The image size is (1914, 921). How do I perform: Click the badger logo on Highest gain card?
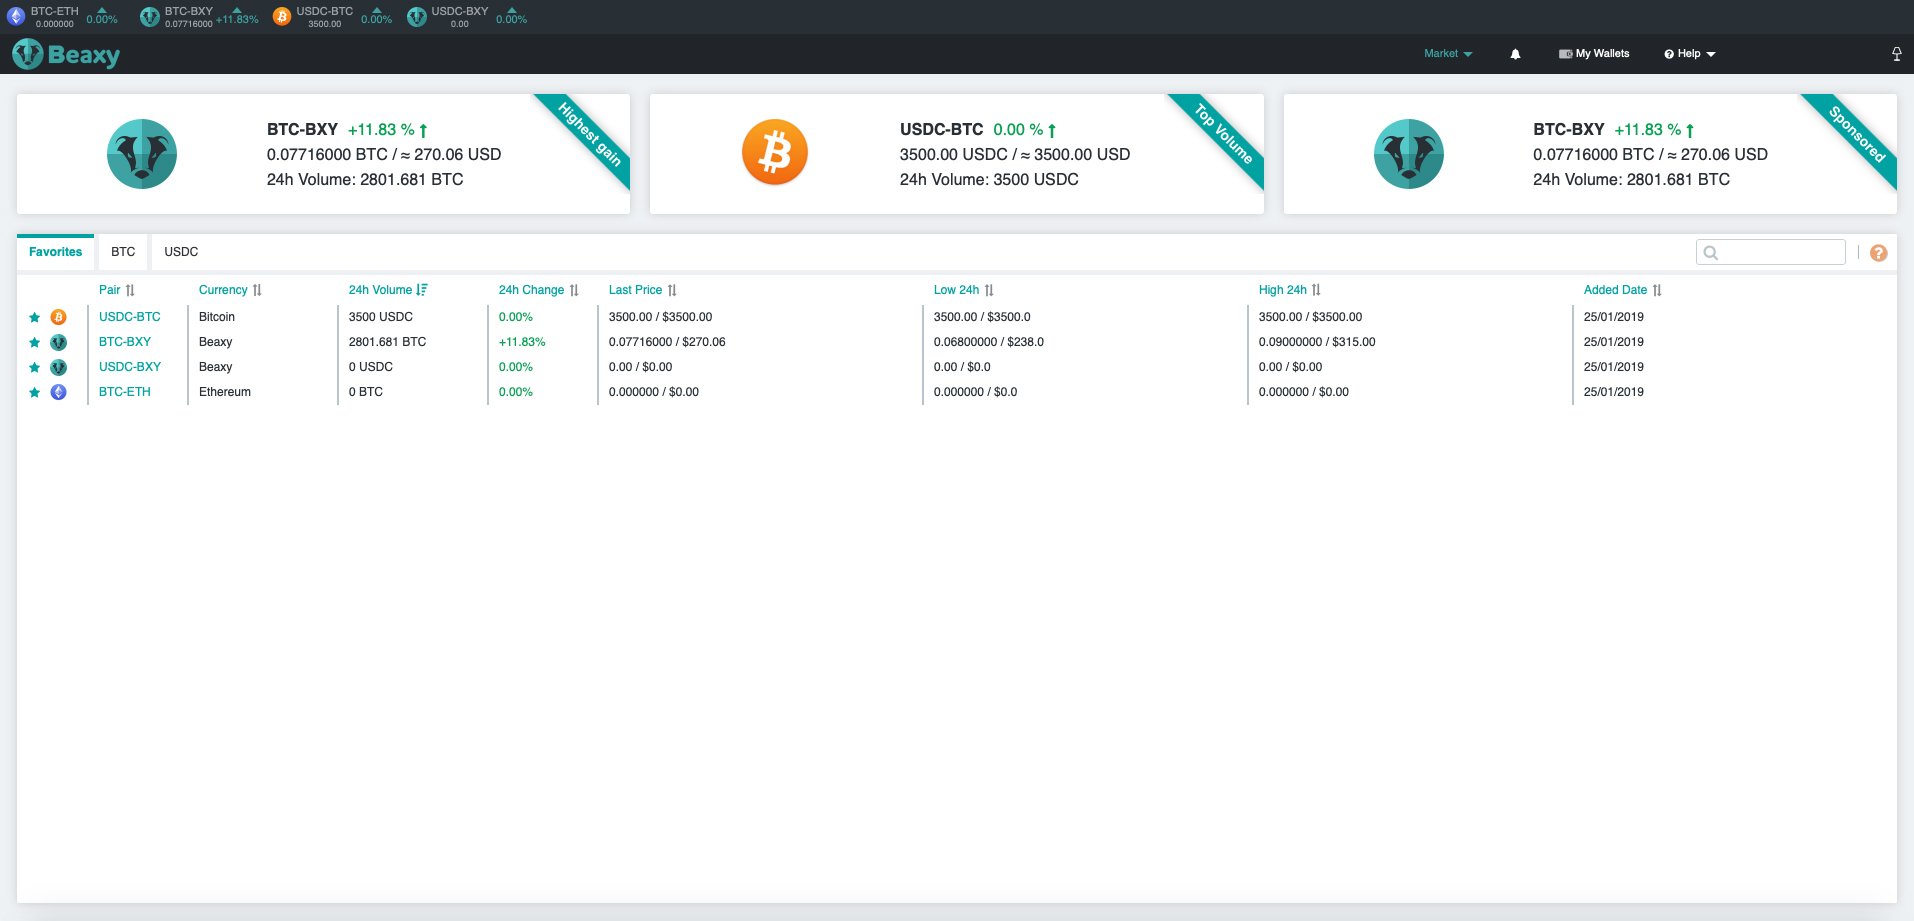point(142,154)
